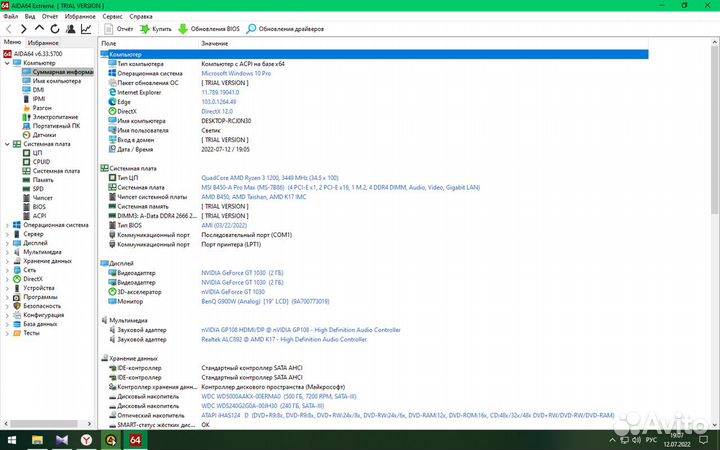Select the ACPI tree item

[x=34, y=216]
